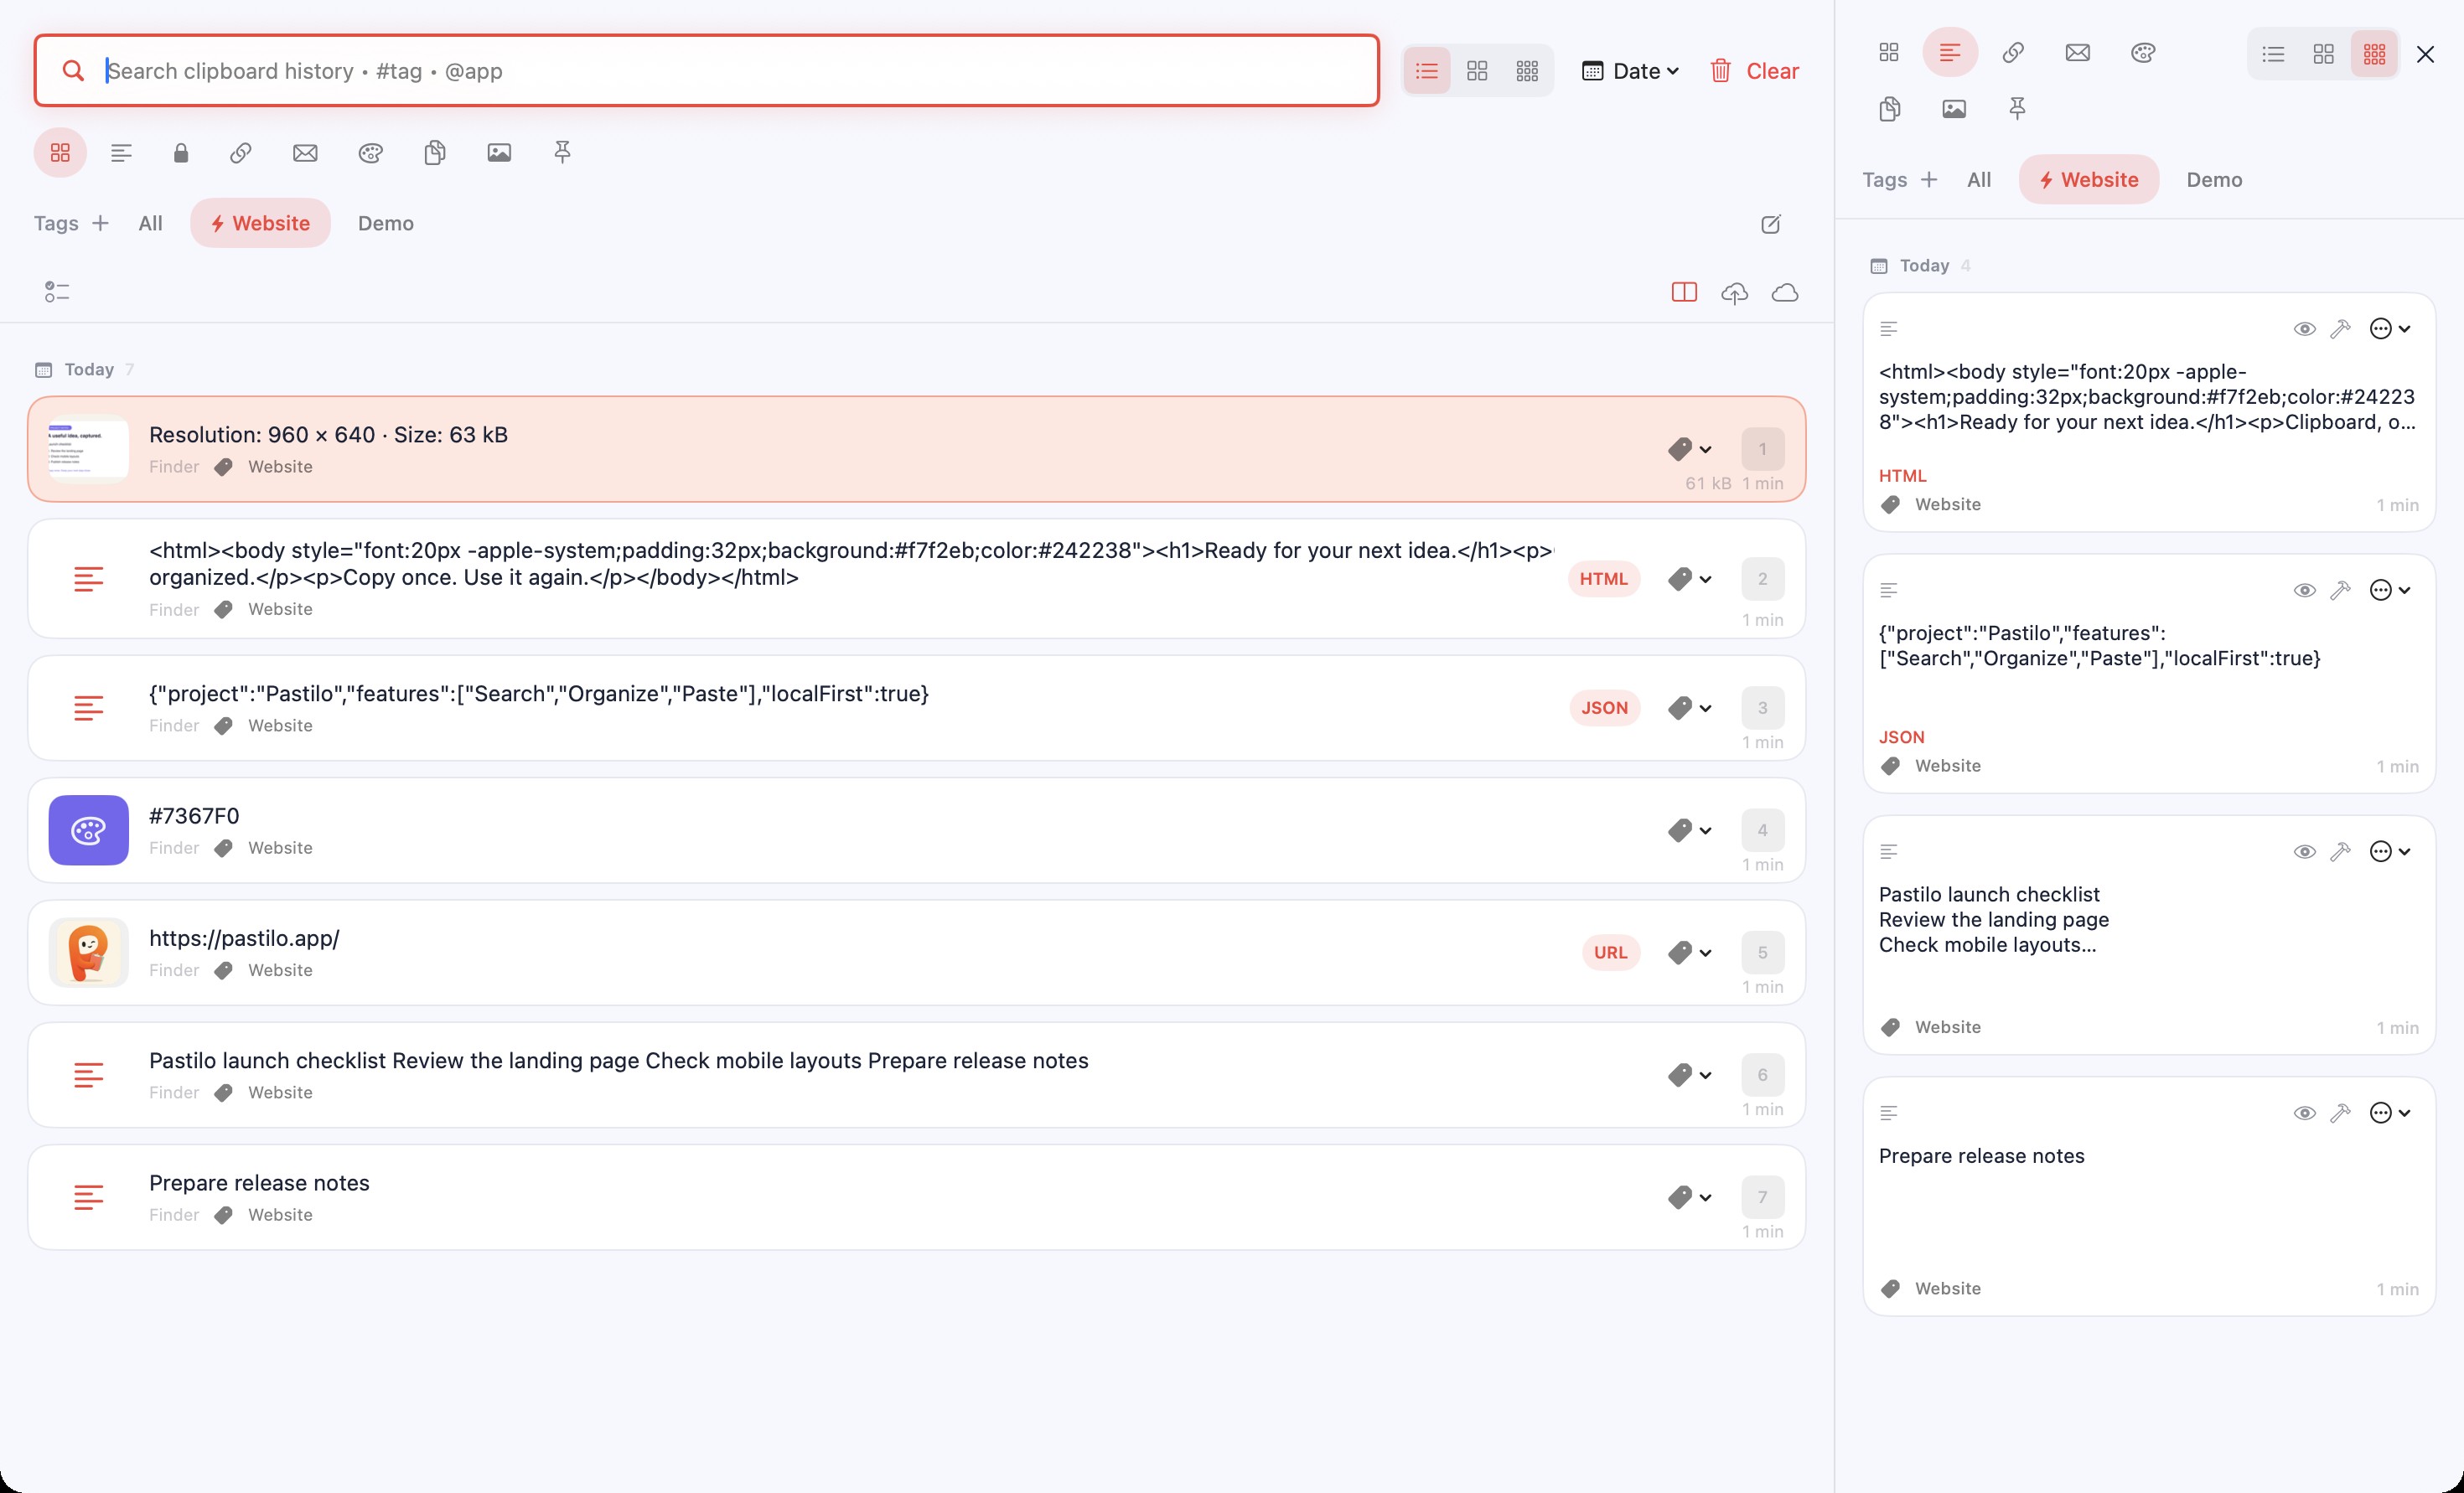Open the Resolution 960 × 640 image thumbnail
Image resolution: width=2464 pixels, height=1493 pixels.
(x=88, y=449)
